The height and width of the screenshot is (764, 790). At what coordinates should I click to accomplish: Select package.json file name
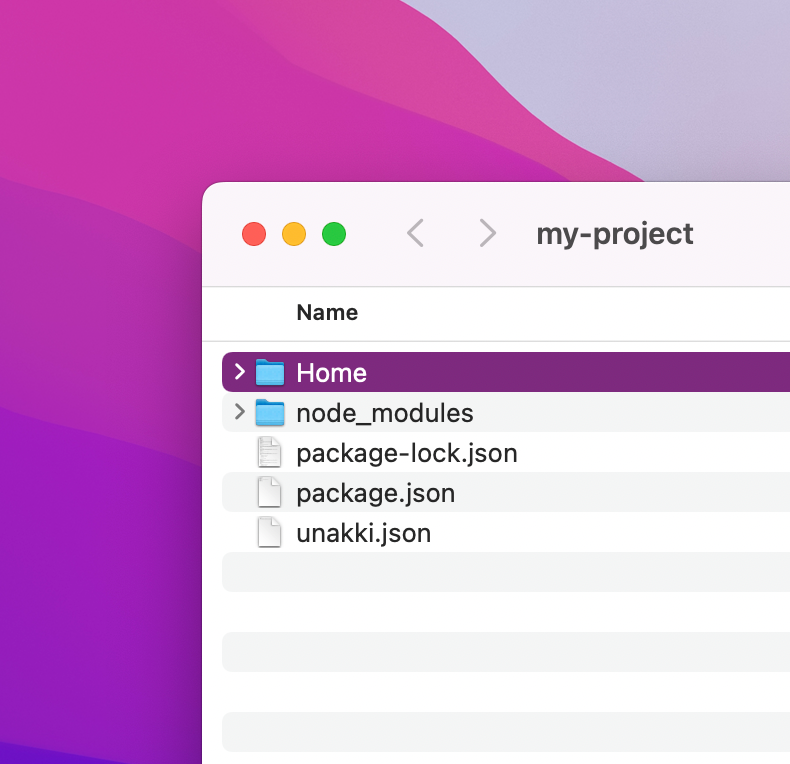coord(376,493)
